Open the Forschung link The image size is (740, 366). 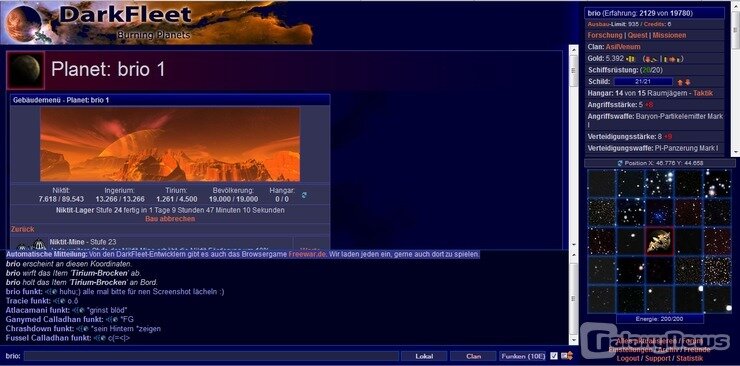point(605,35)
